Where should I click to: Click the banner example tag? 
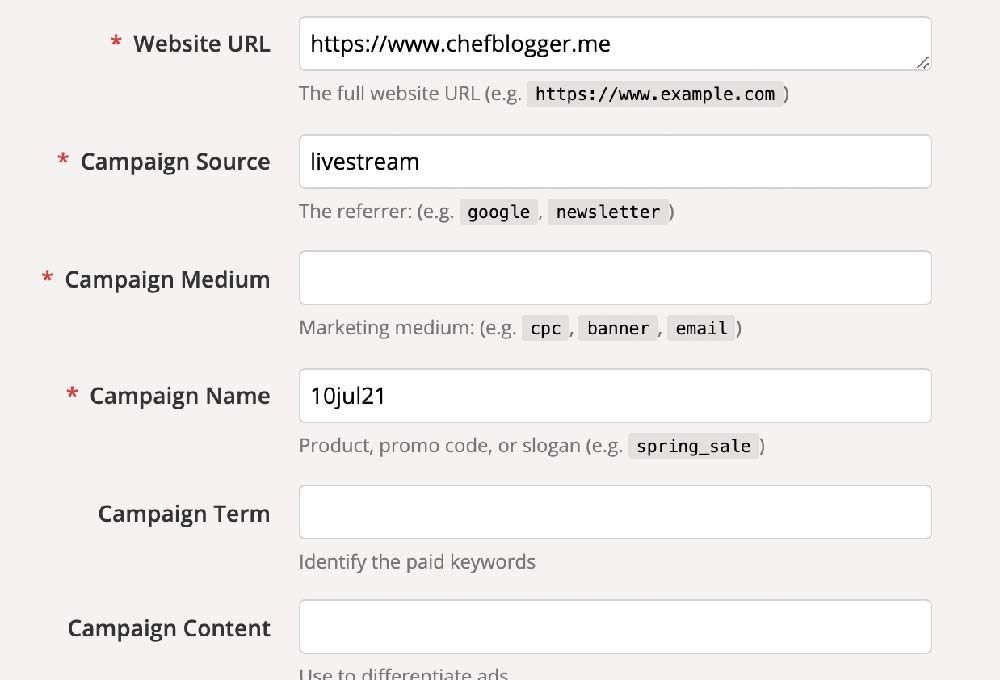(619, 328)
